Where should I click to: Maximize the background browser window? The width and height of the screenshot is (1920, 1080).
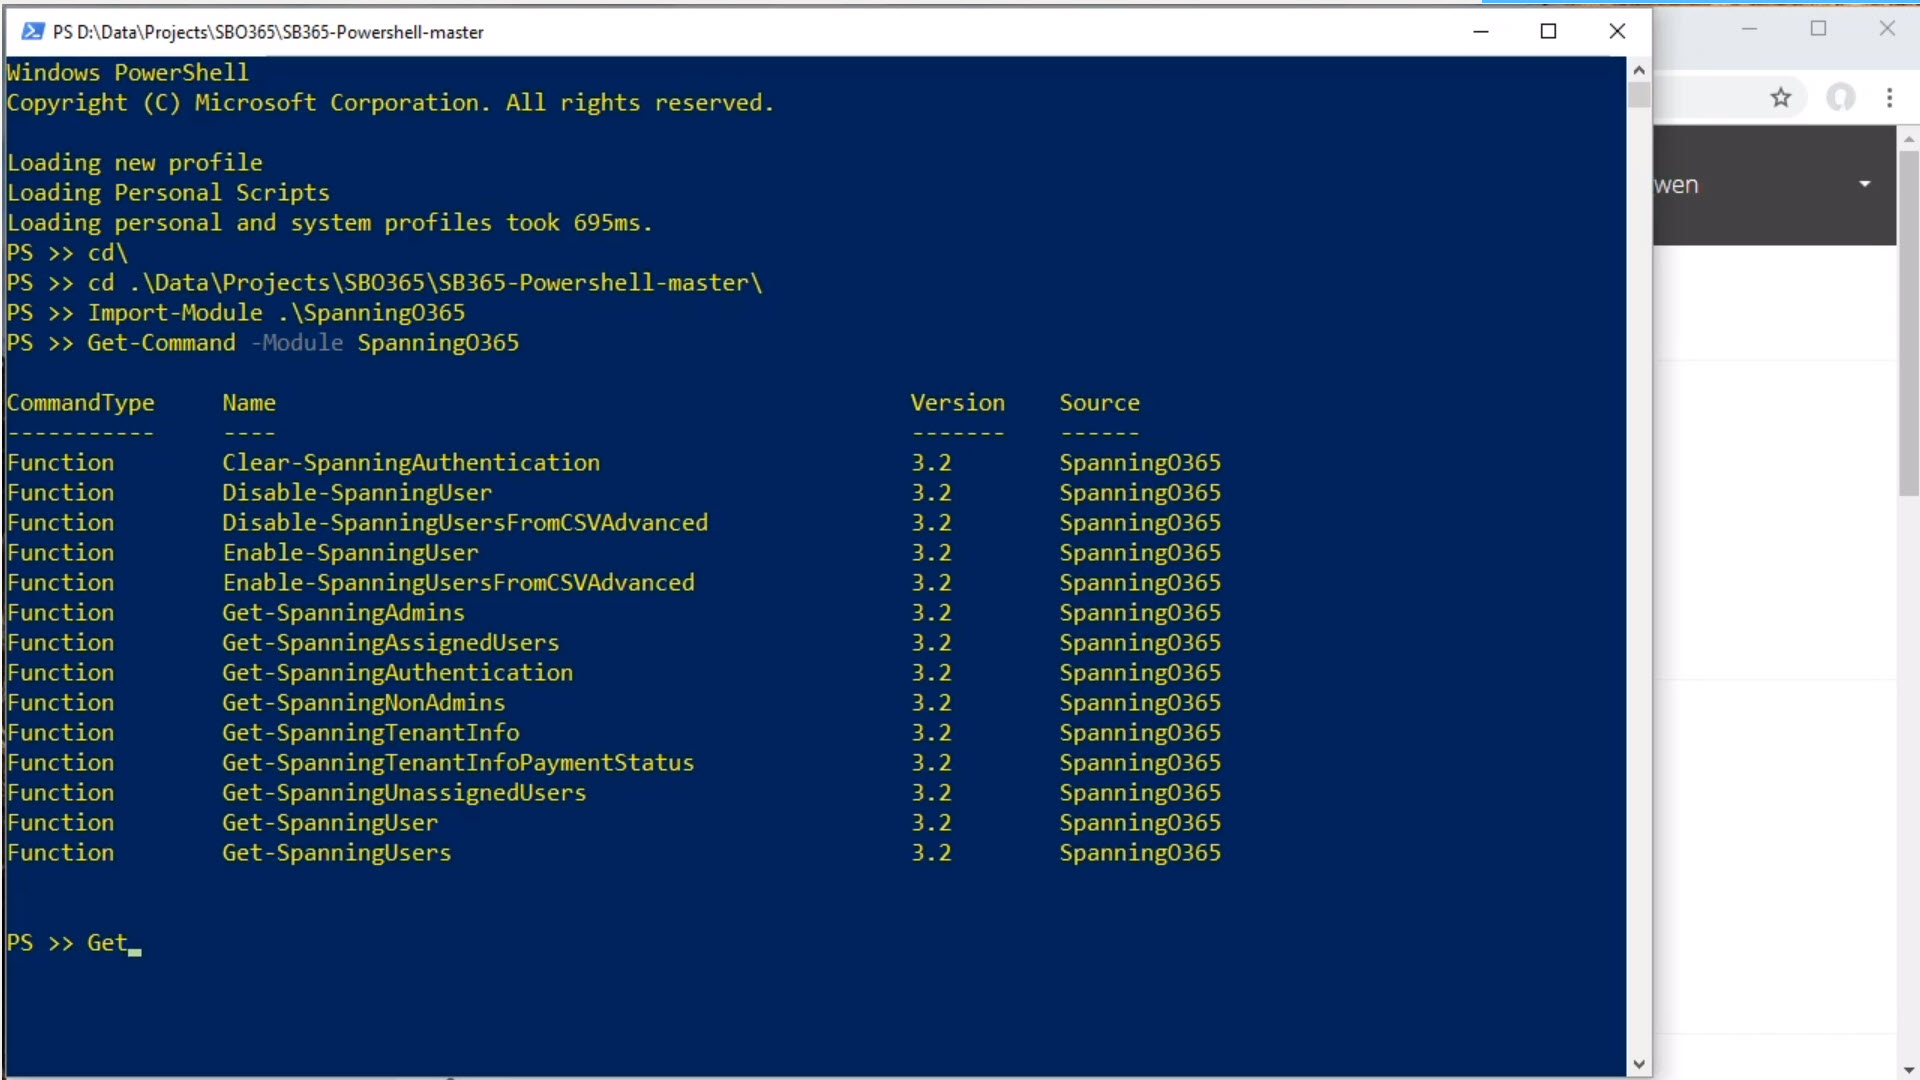(x=1818, y=29)
